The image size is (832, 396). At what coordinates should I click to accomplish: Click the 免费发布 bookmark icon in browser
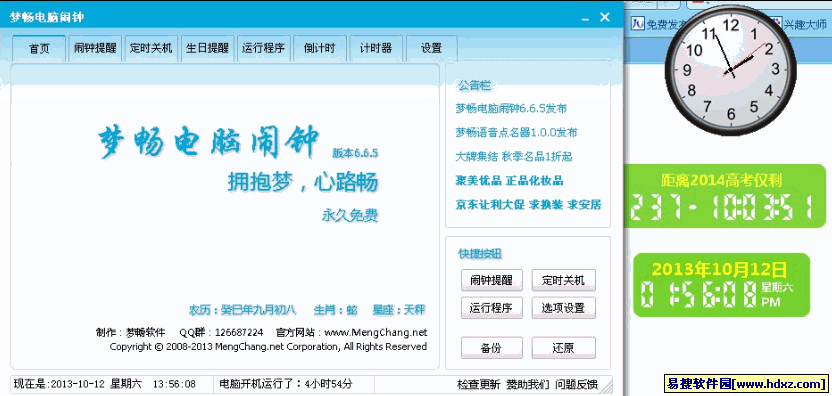pos(639,24)
